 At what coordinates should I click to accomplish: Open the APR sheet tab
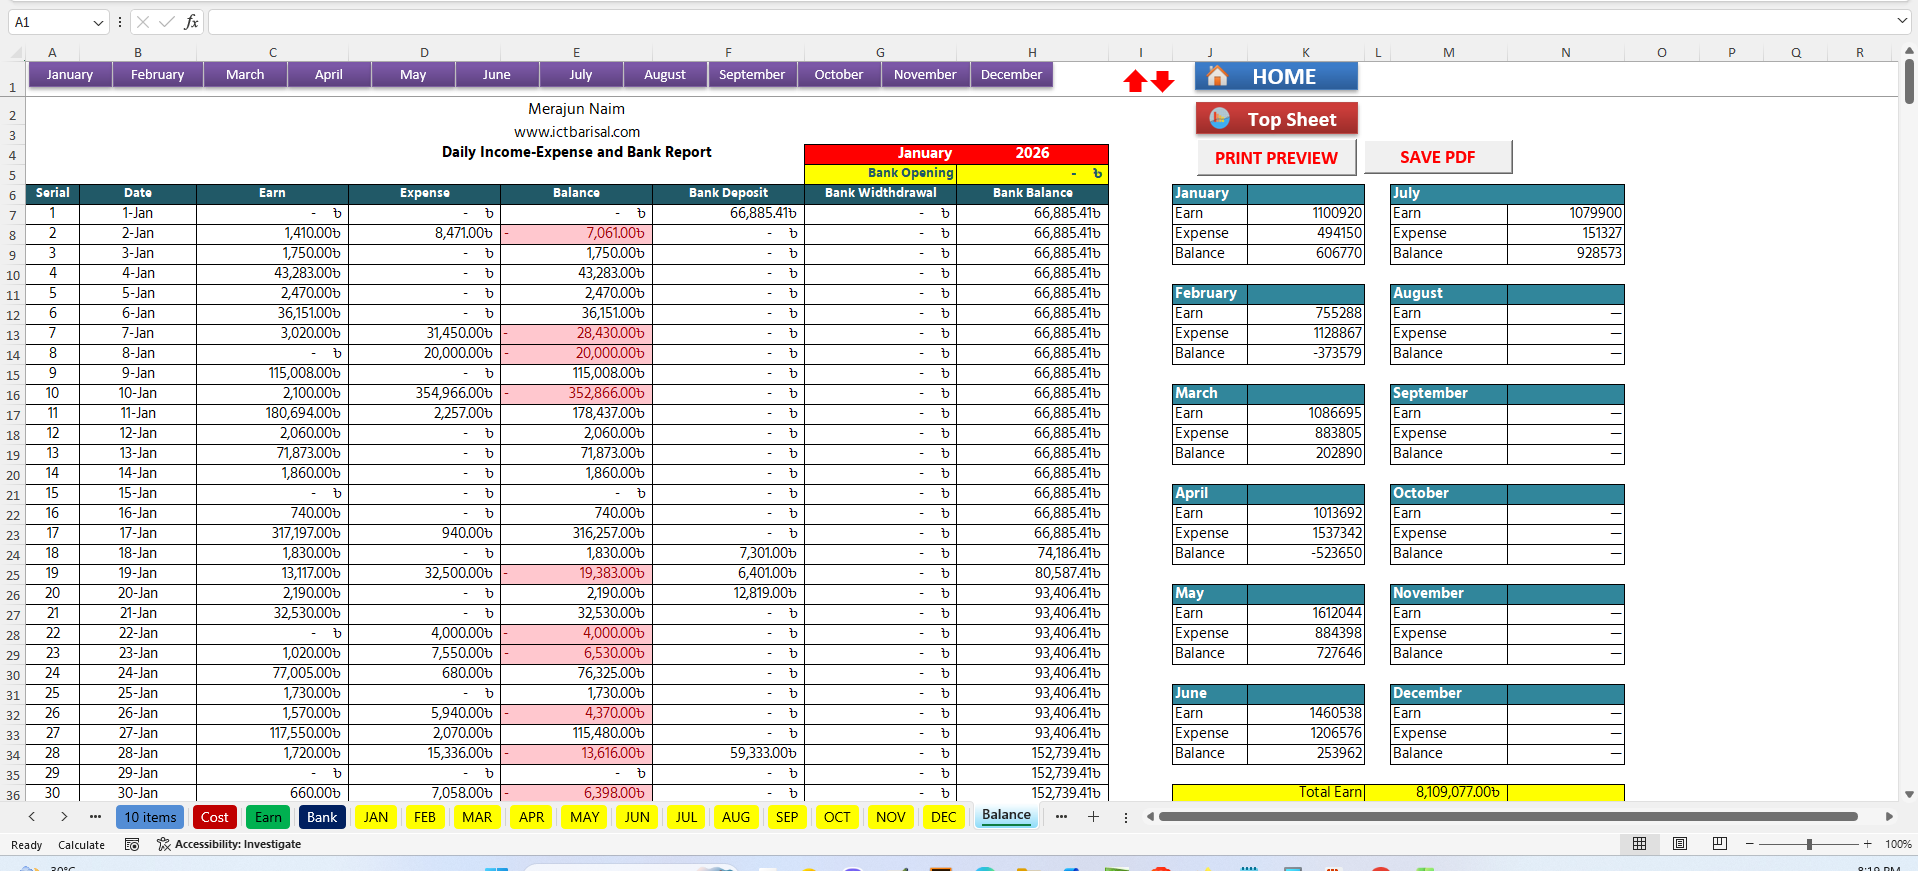tap(532, 817)
